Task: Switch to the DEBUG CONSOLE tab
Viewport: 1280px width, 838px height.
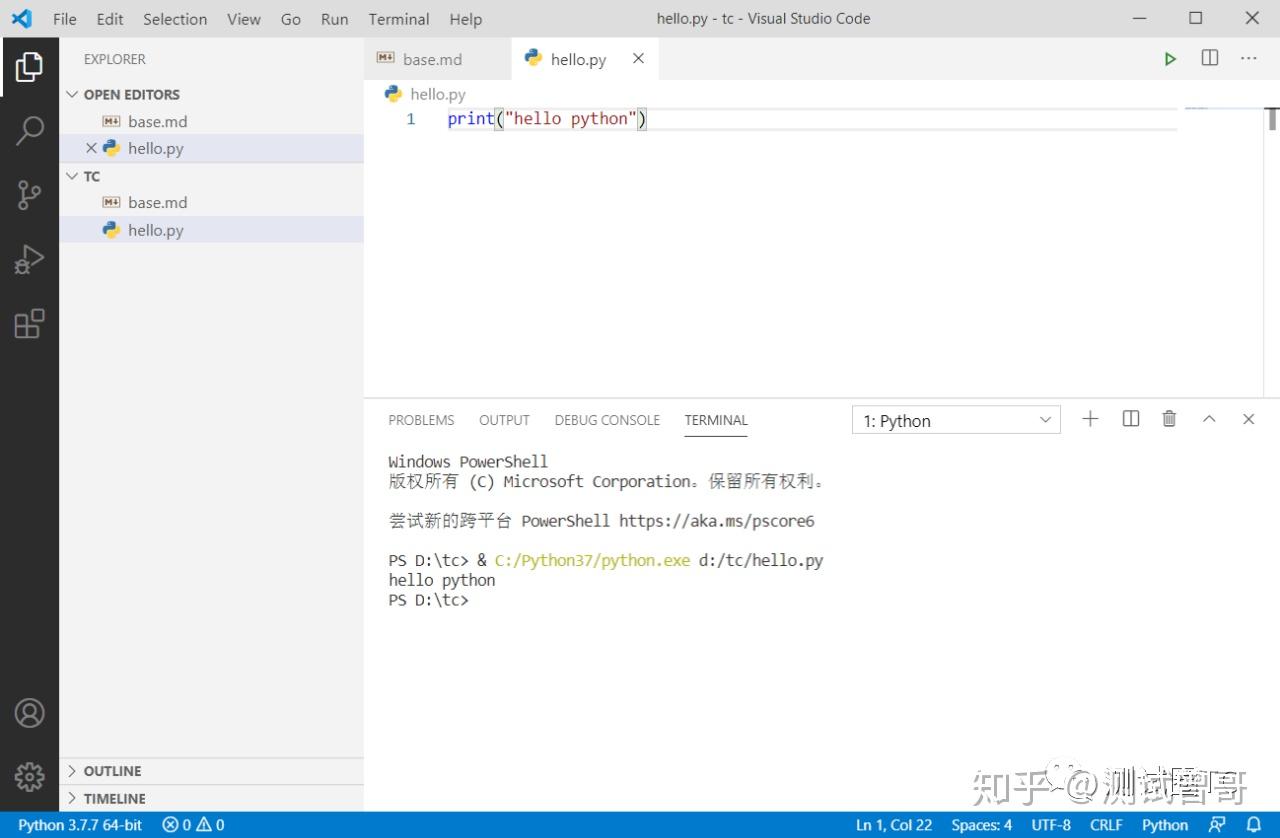Action: [x=607, y=420]
